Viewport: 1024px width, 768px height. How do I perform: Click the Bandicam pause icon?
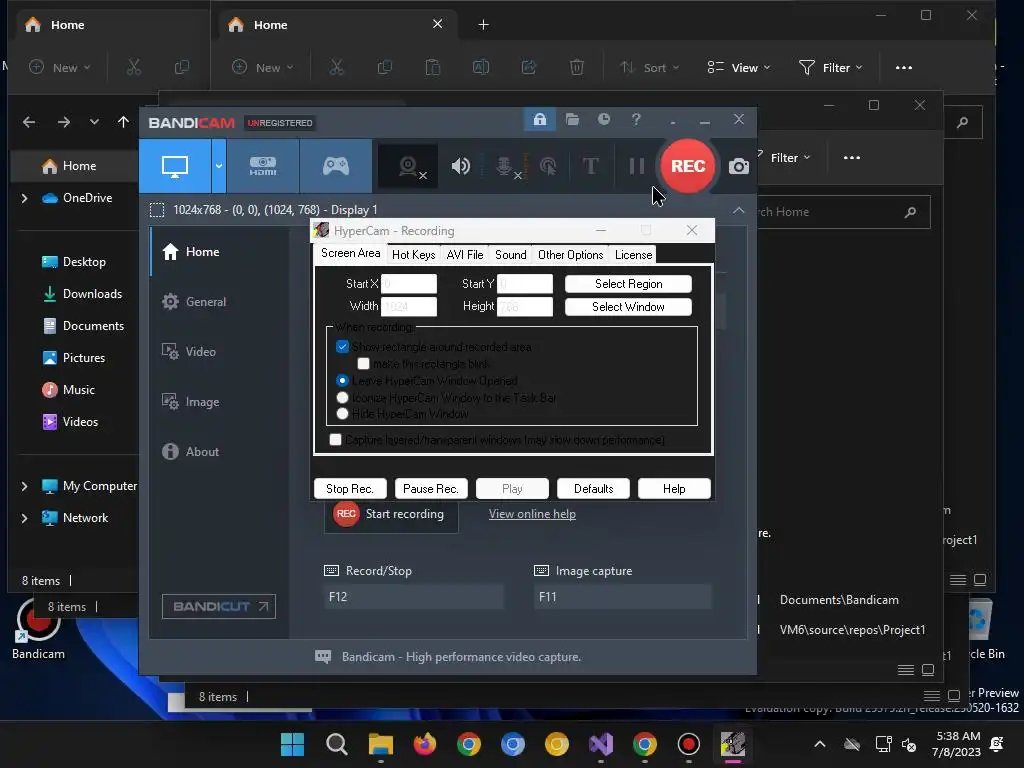click(637, 166)
